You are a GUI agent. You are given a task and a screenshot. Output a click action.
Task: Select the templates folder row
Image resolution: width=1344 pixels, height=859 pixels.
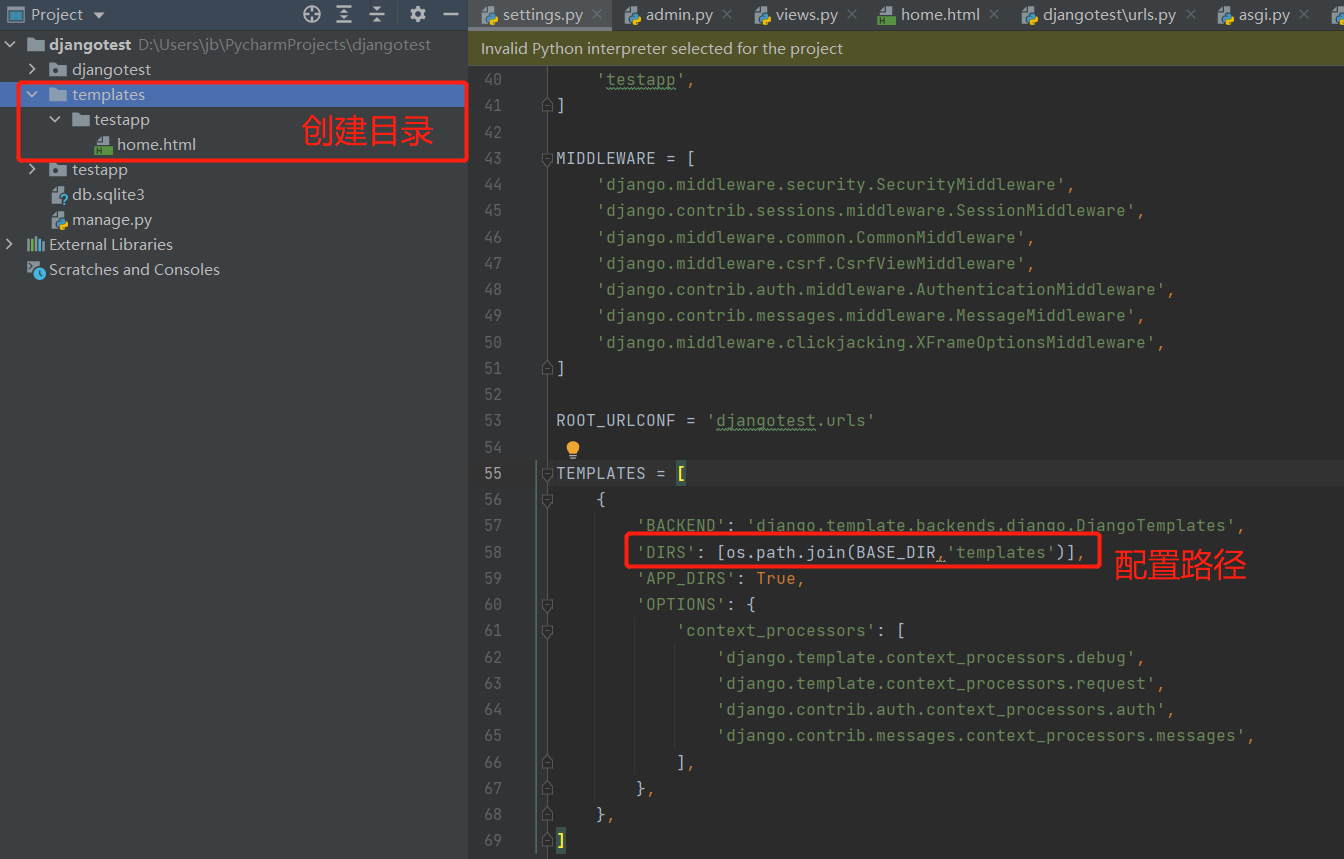234,94
